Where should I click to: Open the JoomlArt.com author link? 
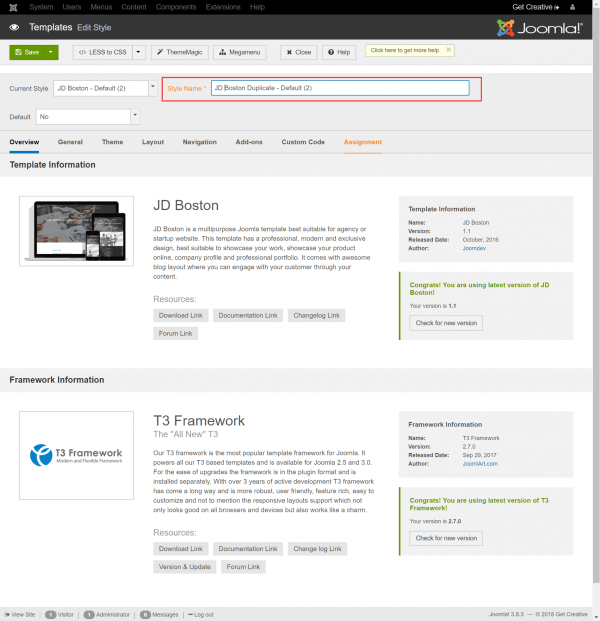480,464
